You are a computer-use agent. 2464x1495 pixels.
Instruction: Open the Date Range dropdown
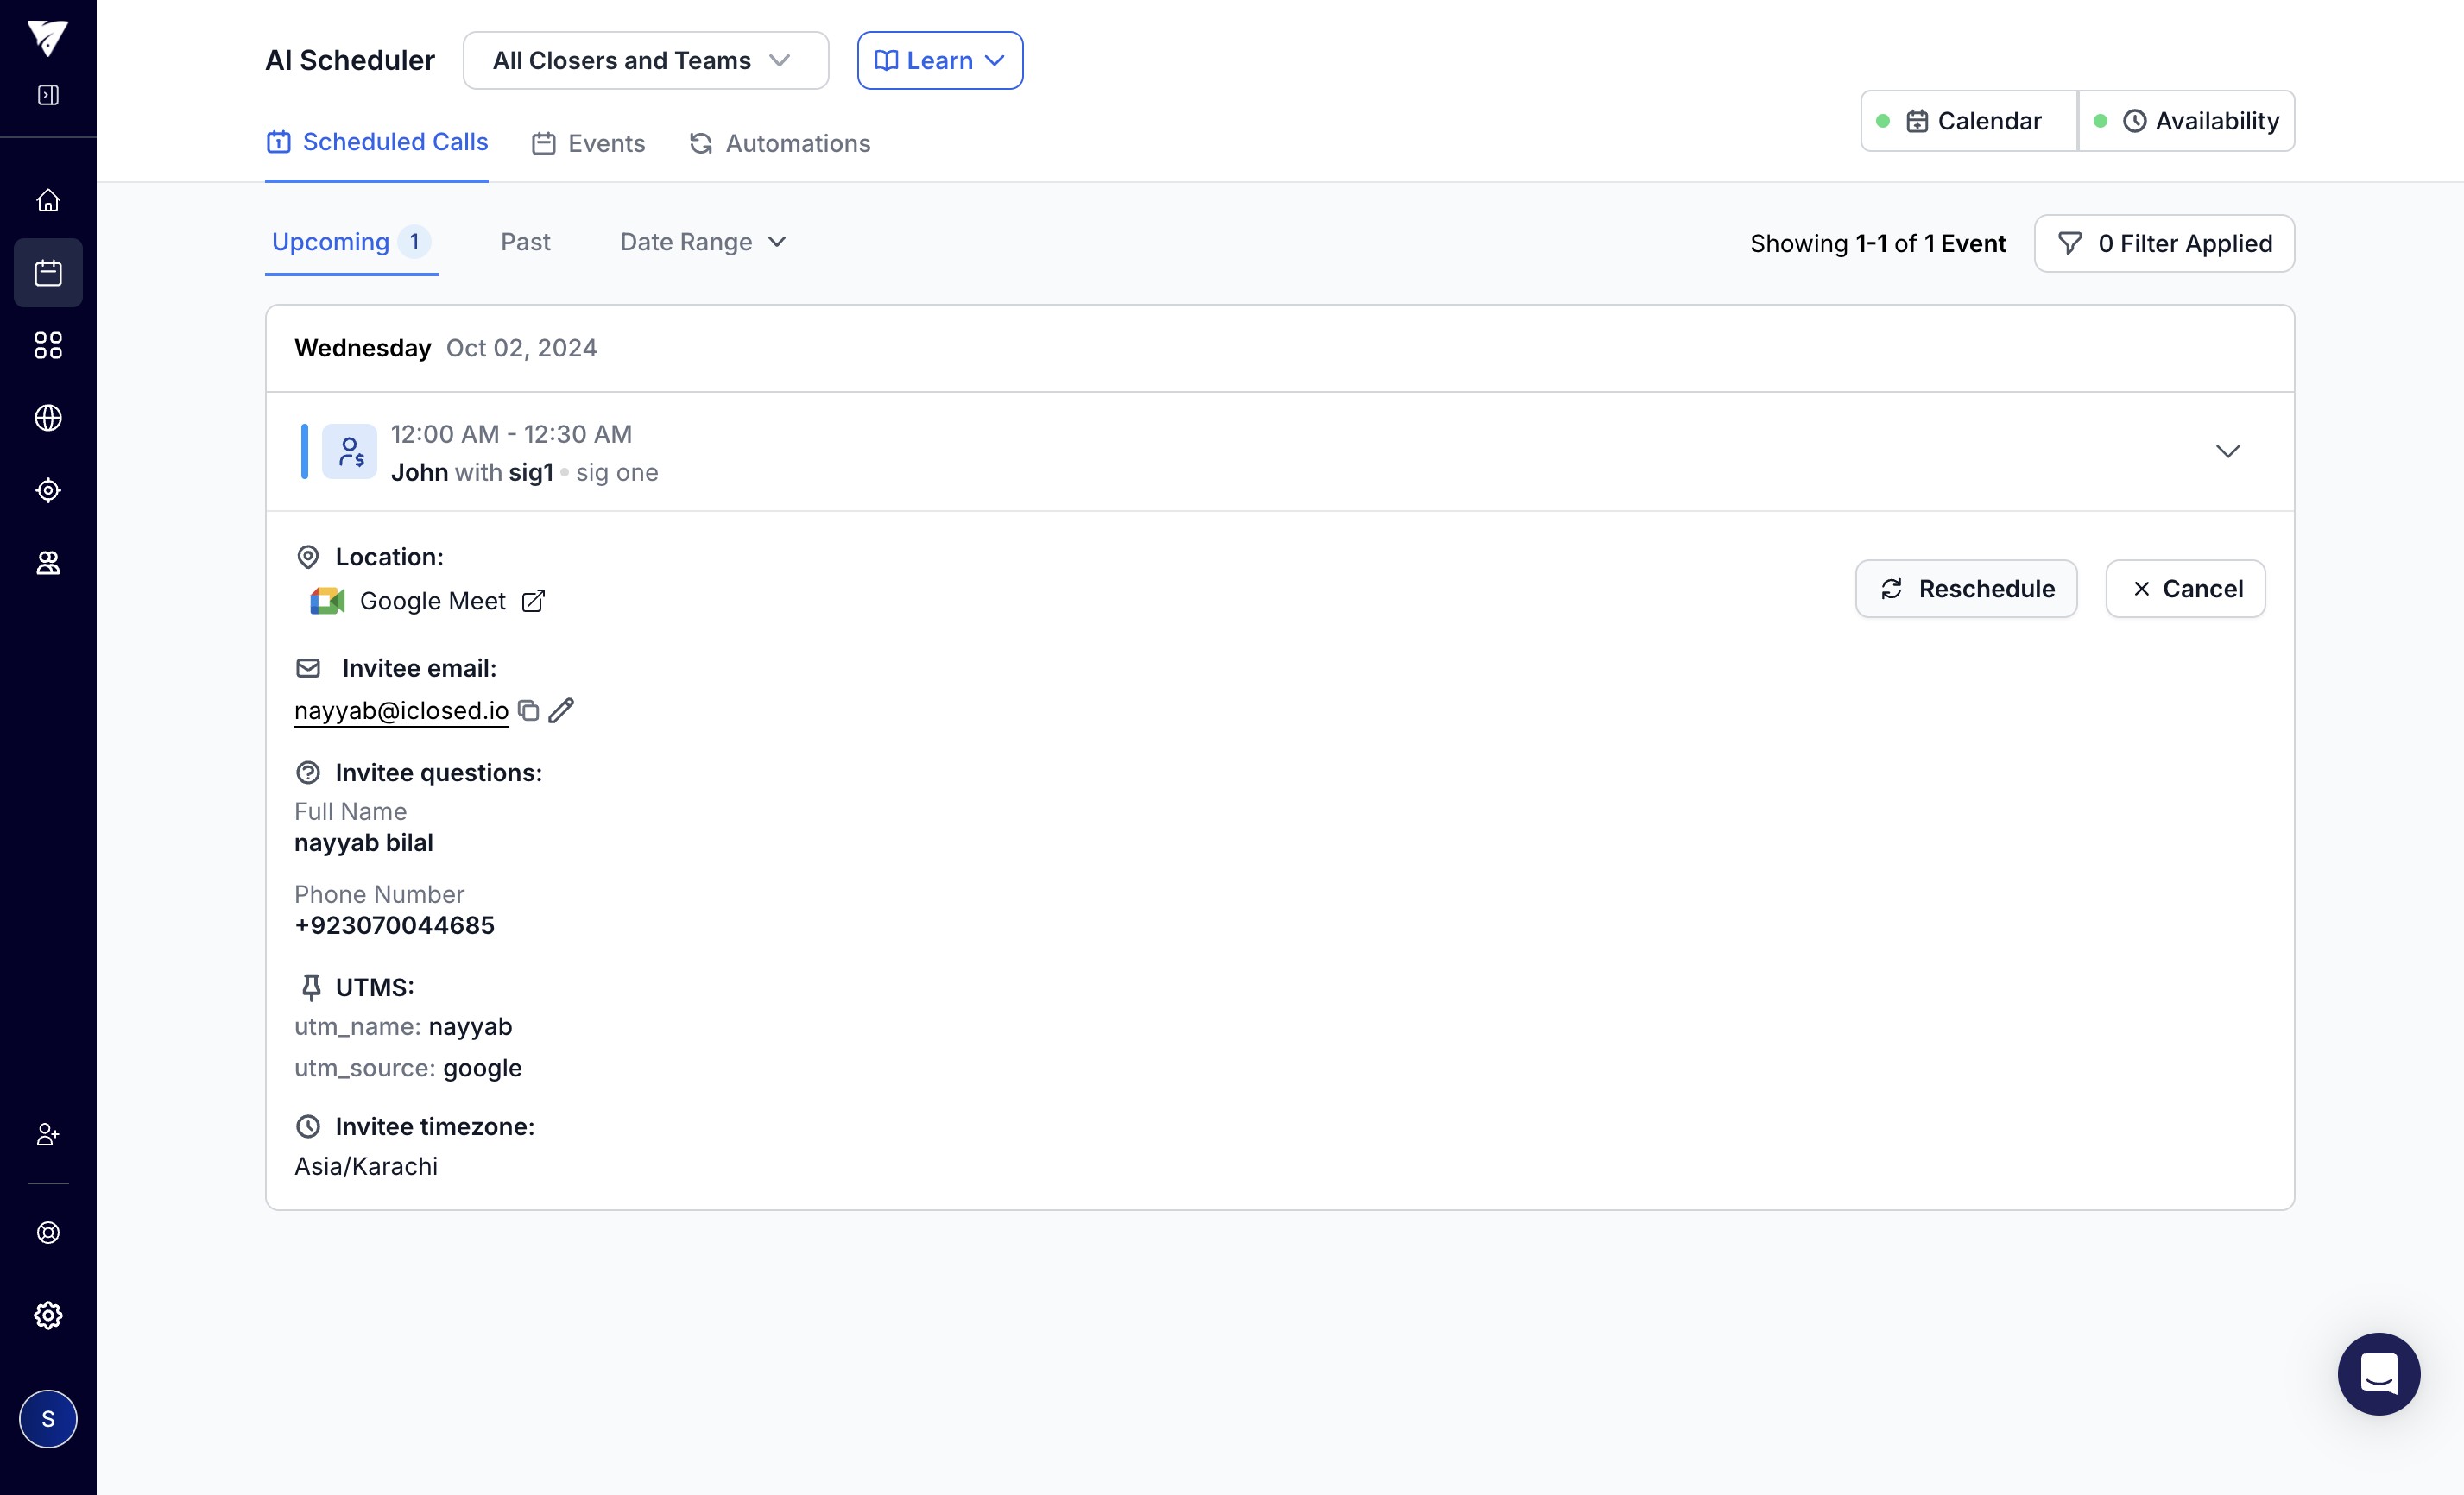(x=703, y=242)
